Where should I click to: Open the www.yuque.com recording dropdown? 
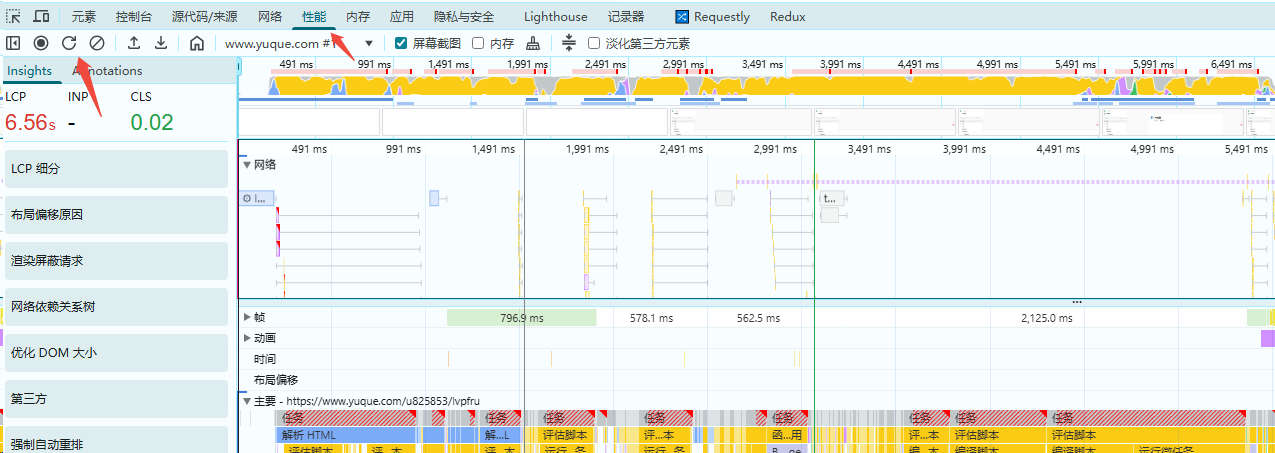coord(369,43)
